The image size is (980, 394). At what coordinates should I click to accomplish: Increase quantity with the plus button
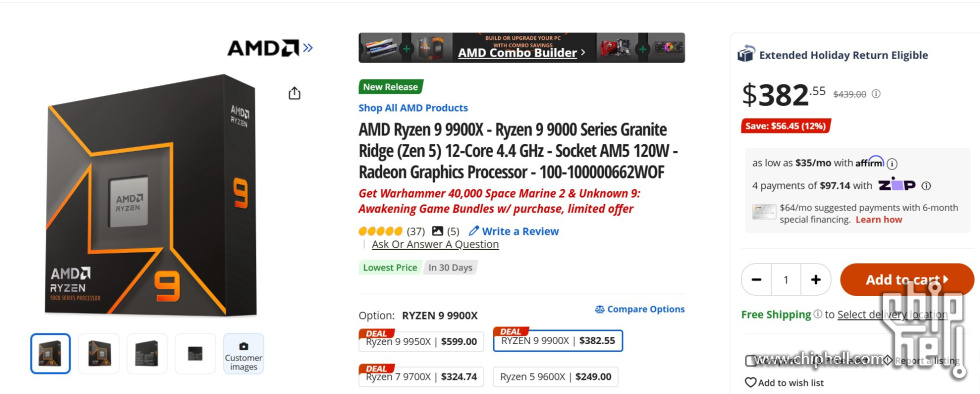pyautogui.click(x=815, y=280)
